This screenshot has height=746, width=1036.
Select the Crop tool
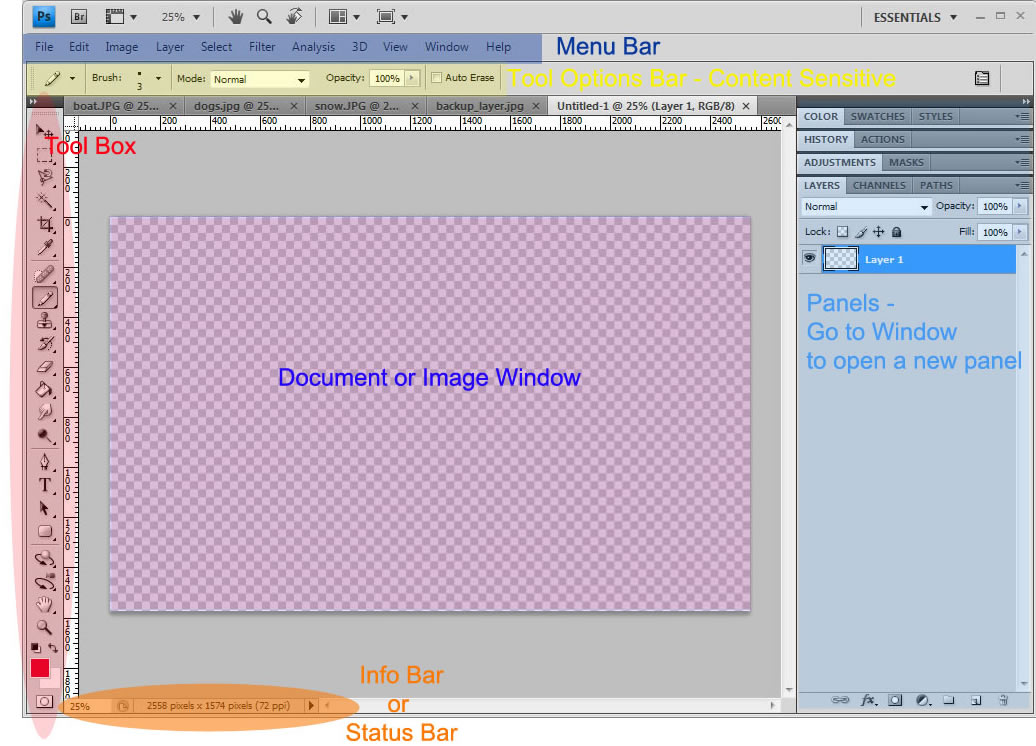(x=44, y=224)
